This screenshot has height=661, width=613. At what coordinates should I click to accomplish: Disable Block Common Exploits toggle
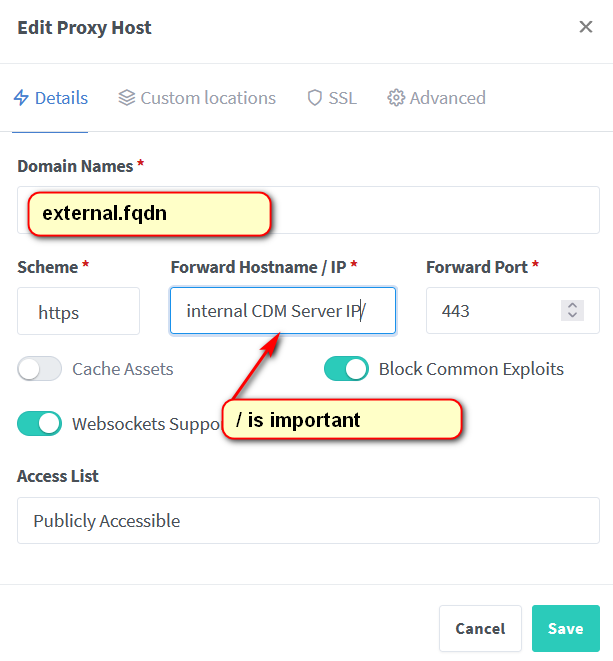(346, 369)
